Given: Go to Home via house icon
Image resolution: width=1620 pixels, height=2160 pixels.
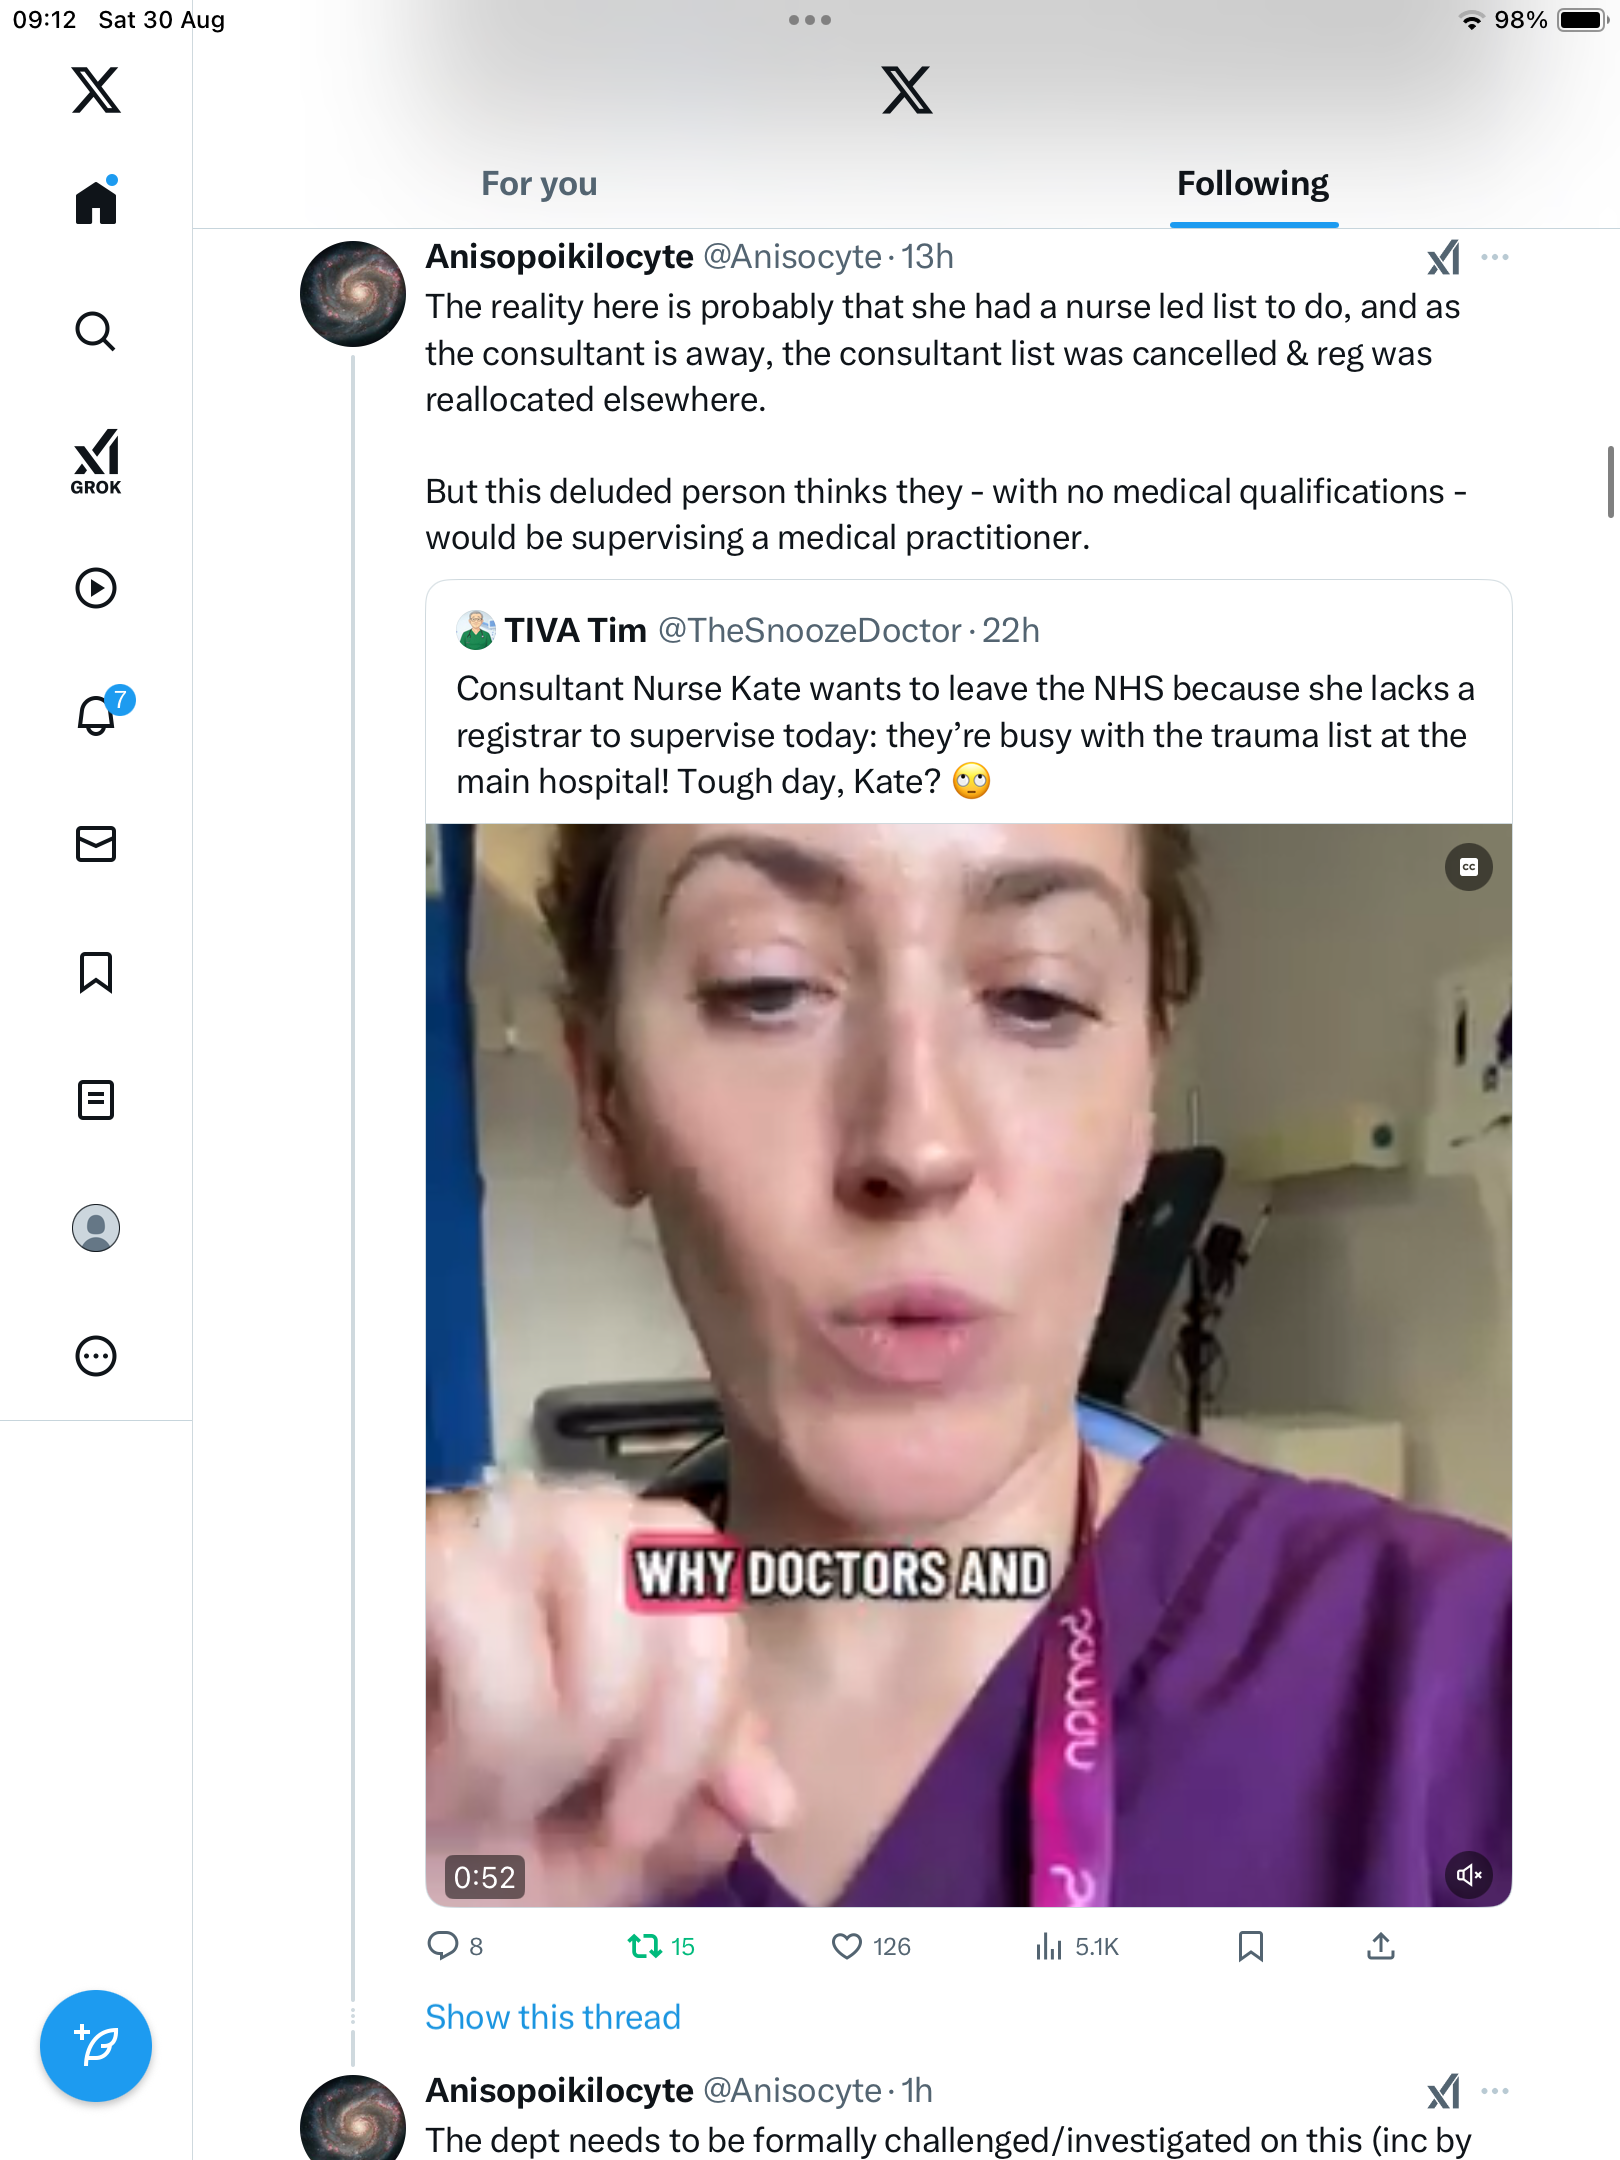Looking at the screenshot, I should [x=96, y=203].
